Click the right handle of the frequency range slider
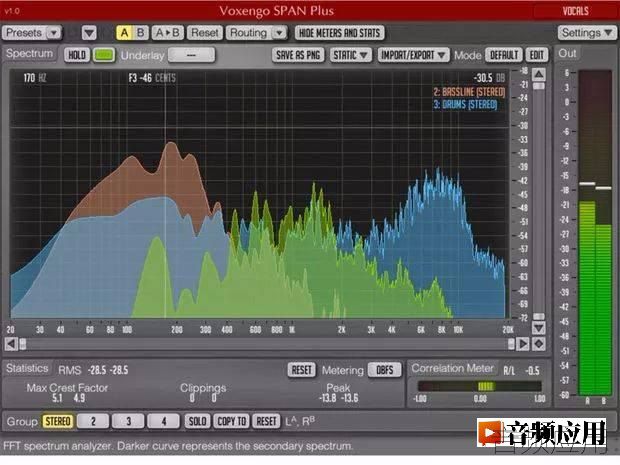Viewport: 620px width, 465px height. coord(511,344)
